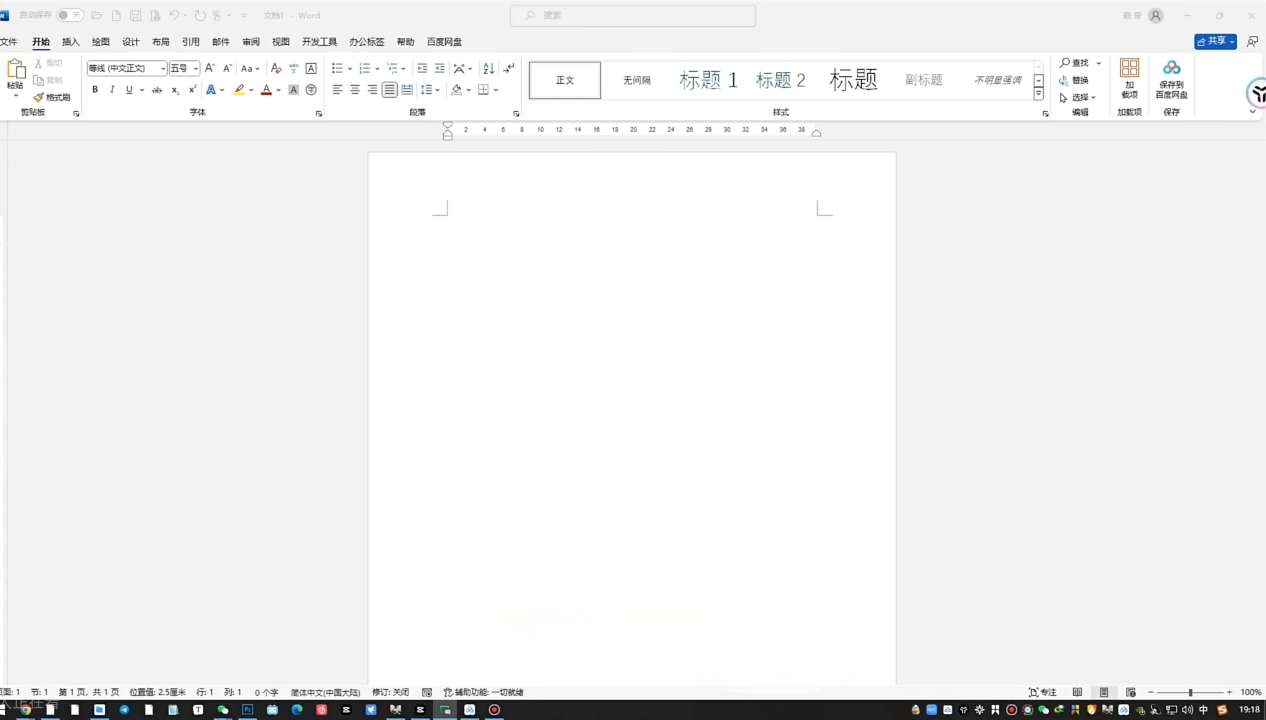Toggle italic formatting with the I icon
Screen dimensions: 1266x720
pyautogui.click(x=112, y=90)
